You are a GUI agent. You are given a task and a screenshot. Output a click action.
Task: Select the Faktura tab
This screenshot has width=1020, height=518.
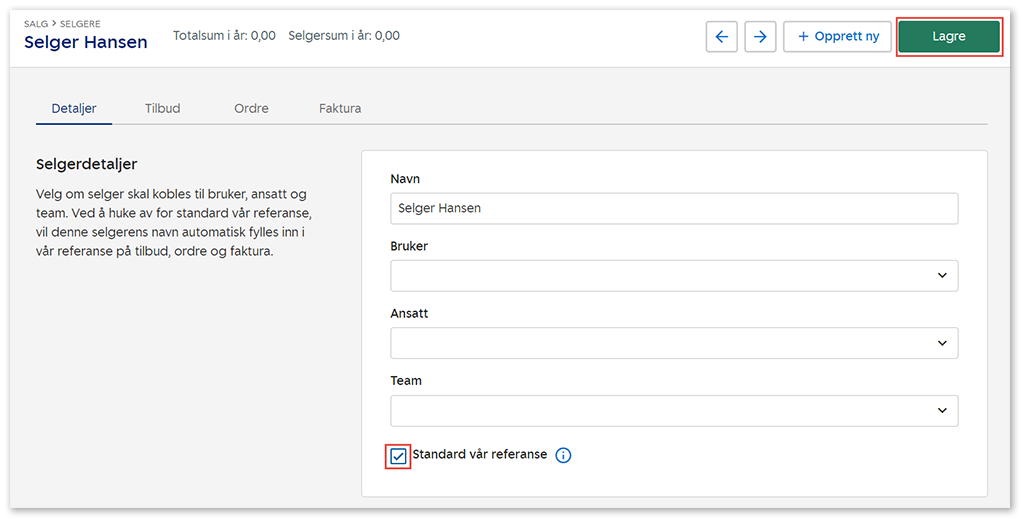340,108
